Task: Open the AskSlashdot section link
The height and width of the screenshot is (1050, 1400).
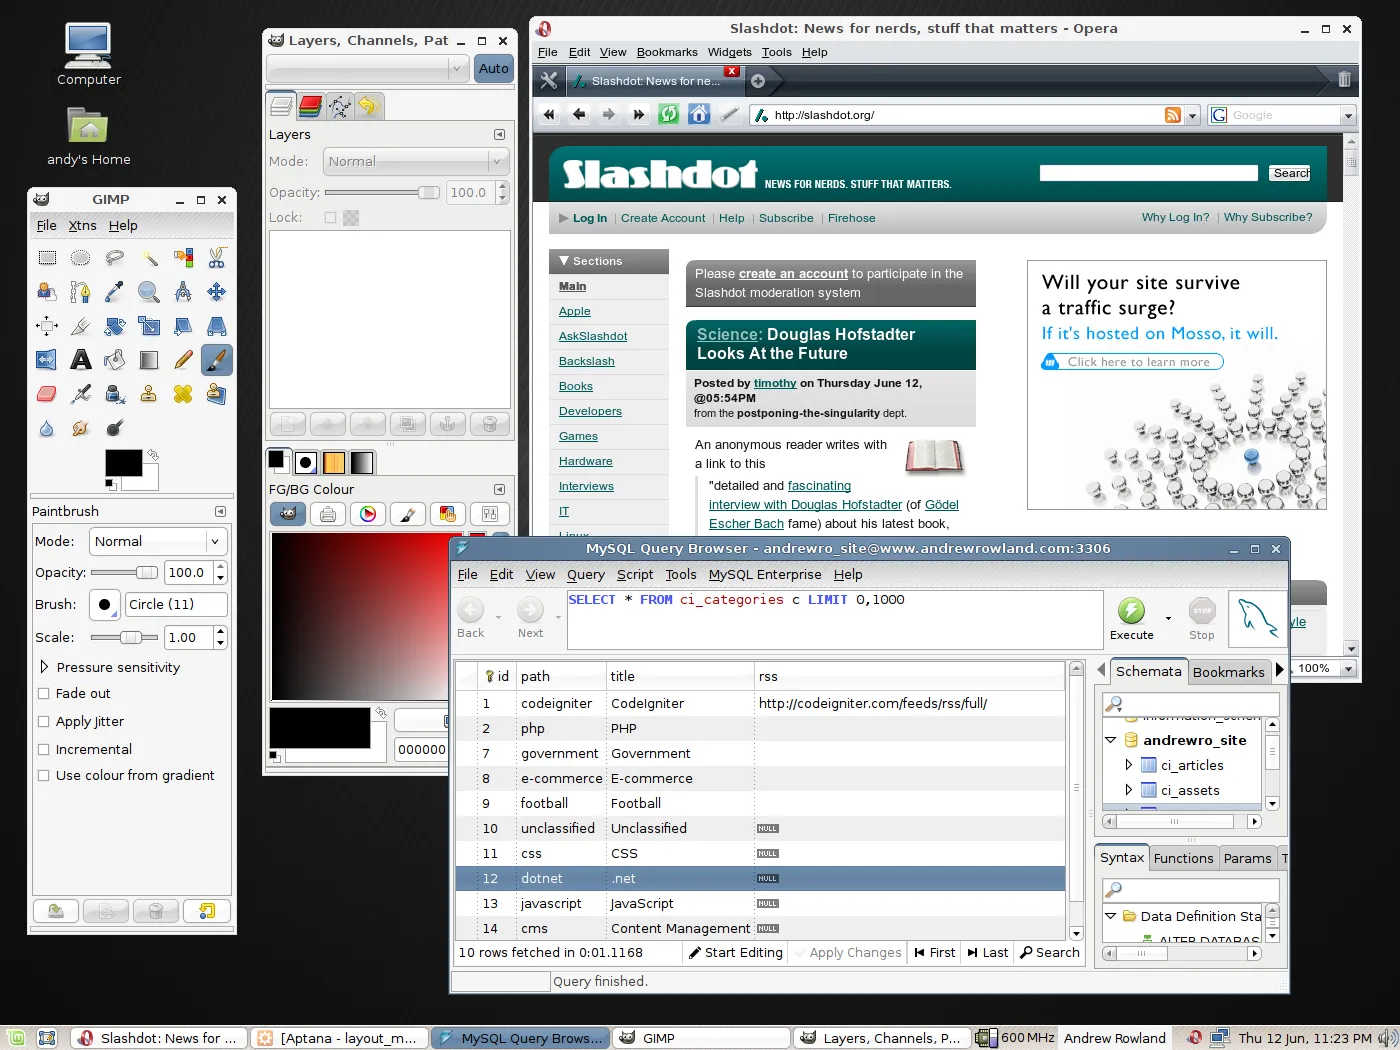Action: 593,336
